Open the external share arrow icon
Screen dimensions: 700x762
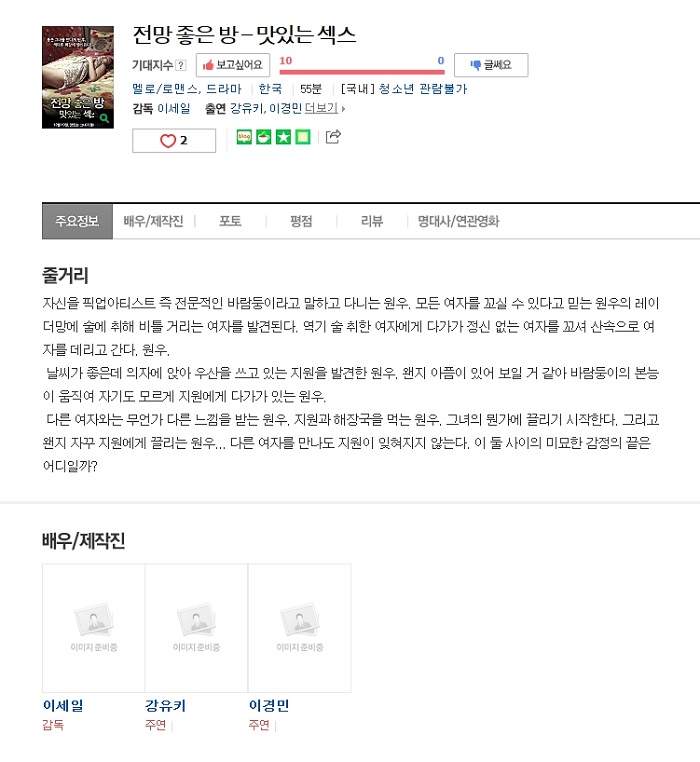click(x=333, y=137)
